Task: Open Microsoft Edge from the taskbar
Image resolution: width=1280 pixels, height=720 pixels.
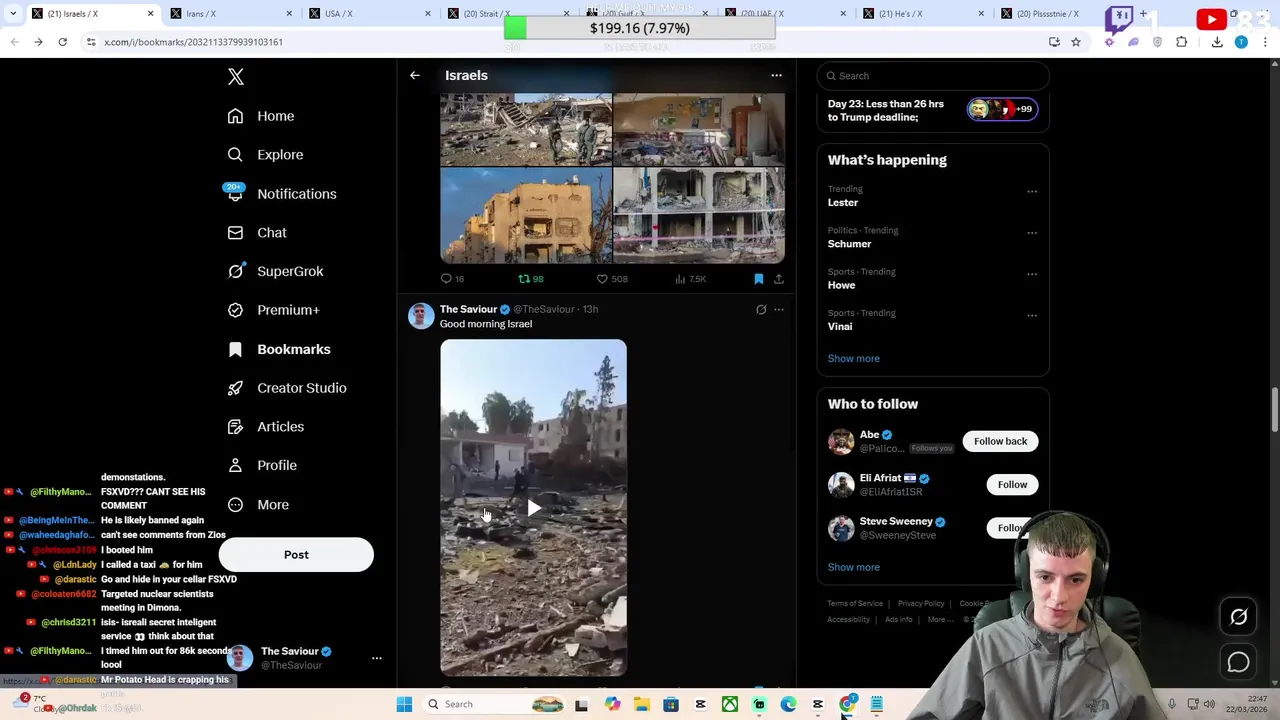Action: tap(788, 705)
